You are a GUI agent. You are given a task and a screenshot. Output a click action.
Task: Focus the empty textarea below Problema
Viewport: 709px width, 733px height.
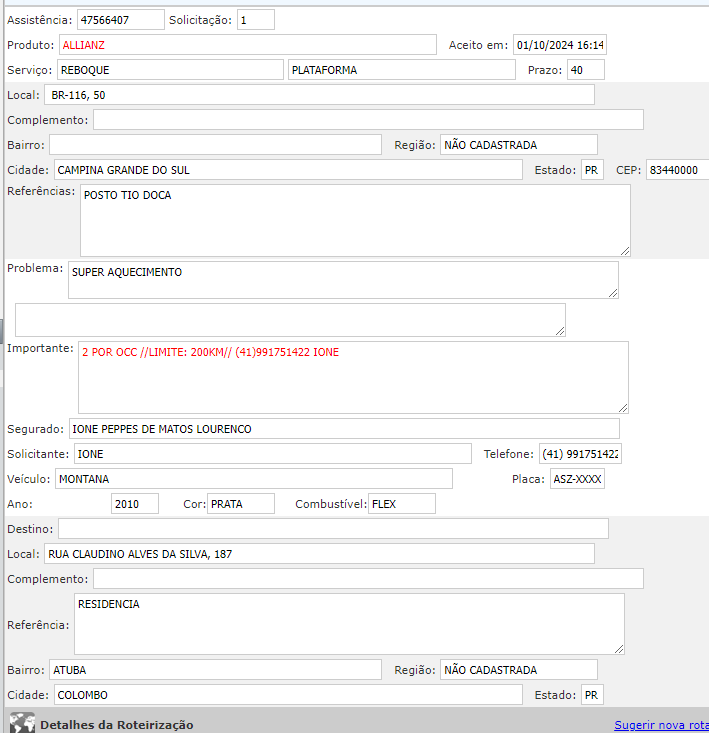coord(290,320)
